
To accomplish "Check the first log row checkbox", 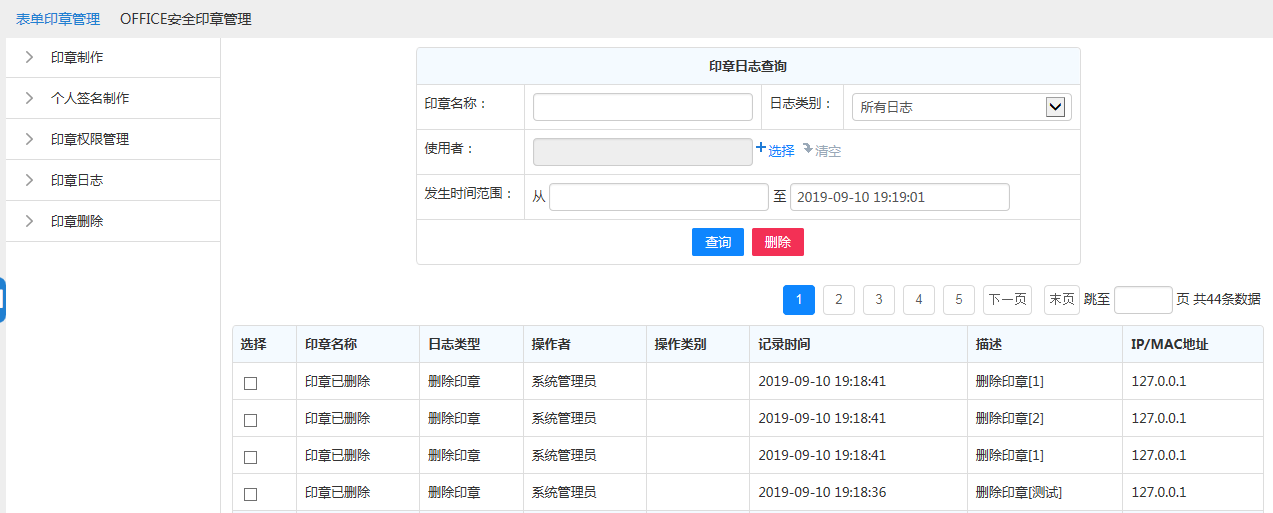I will [251, 383].
